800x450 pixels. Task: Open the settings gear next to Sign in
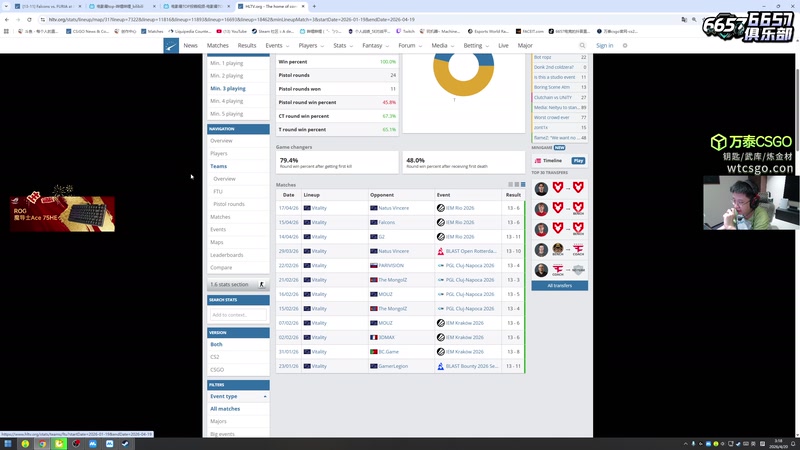pyautogui.click(x=625, y=46)
